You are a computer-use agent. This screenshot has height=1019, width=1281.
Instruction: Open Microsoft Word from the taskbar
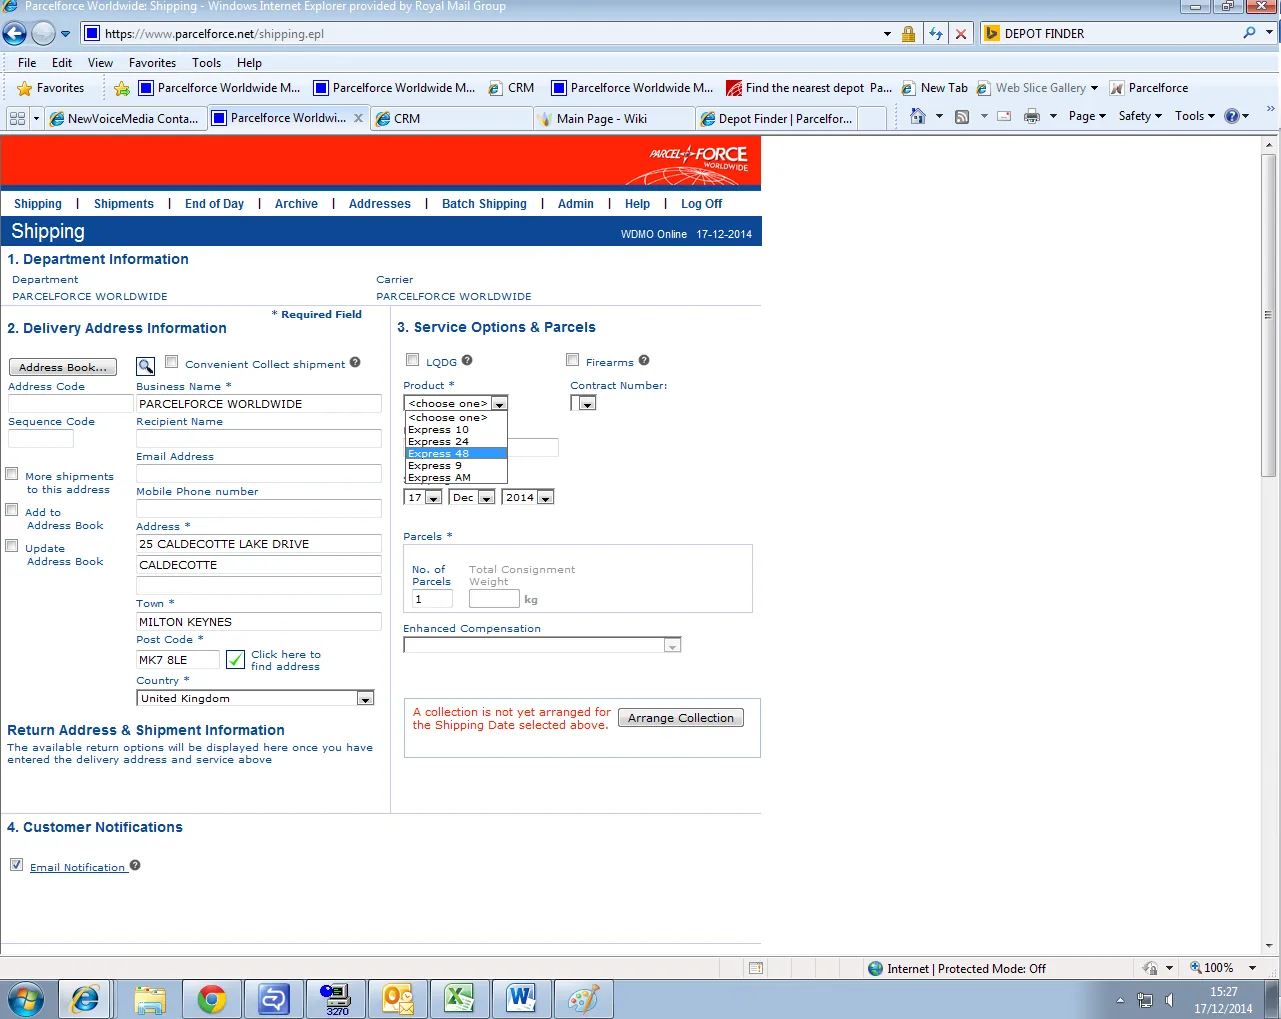pos(521,999)
